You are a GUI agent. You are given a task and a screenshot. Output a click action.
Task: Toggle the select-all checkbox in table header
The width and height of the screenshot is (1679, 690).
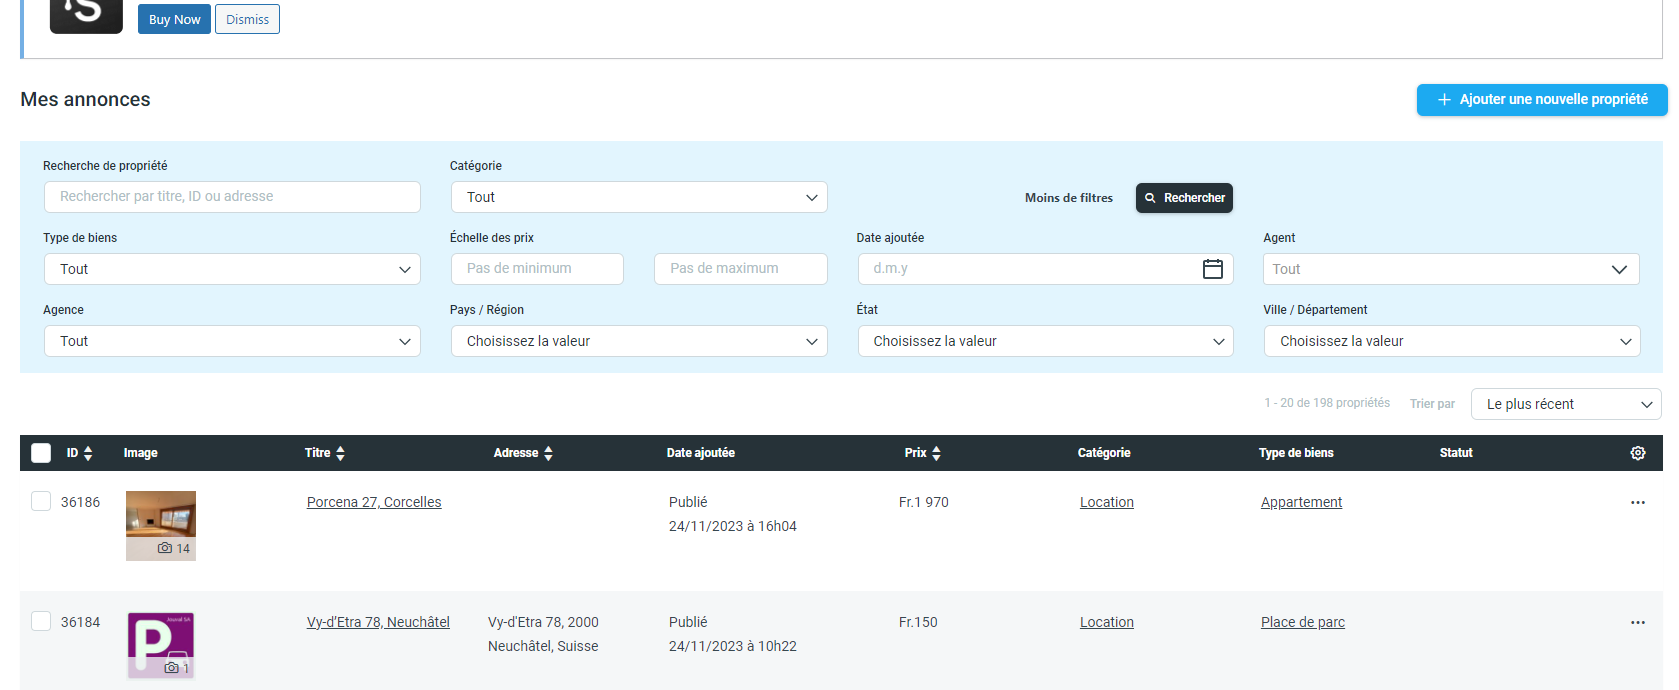[41, 453]
